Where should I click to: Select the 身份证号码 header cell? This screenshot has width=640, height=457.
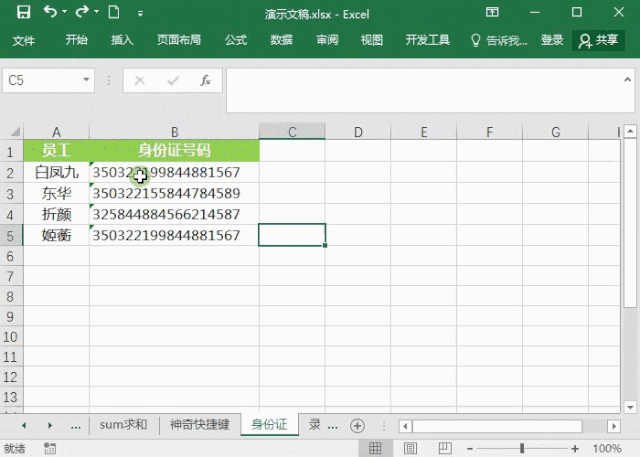(174, 151)
